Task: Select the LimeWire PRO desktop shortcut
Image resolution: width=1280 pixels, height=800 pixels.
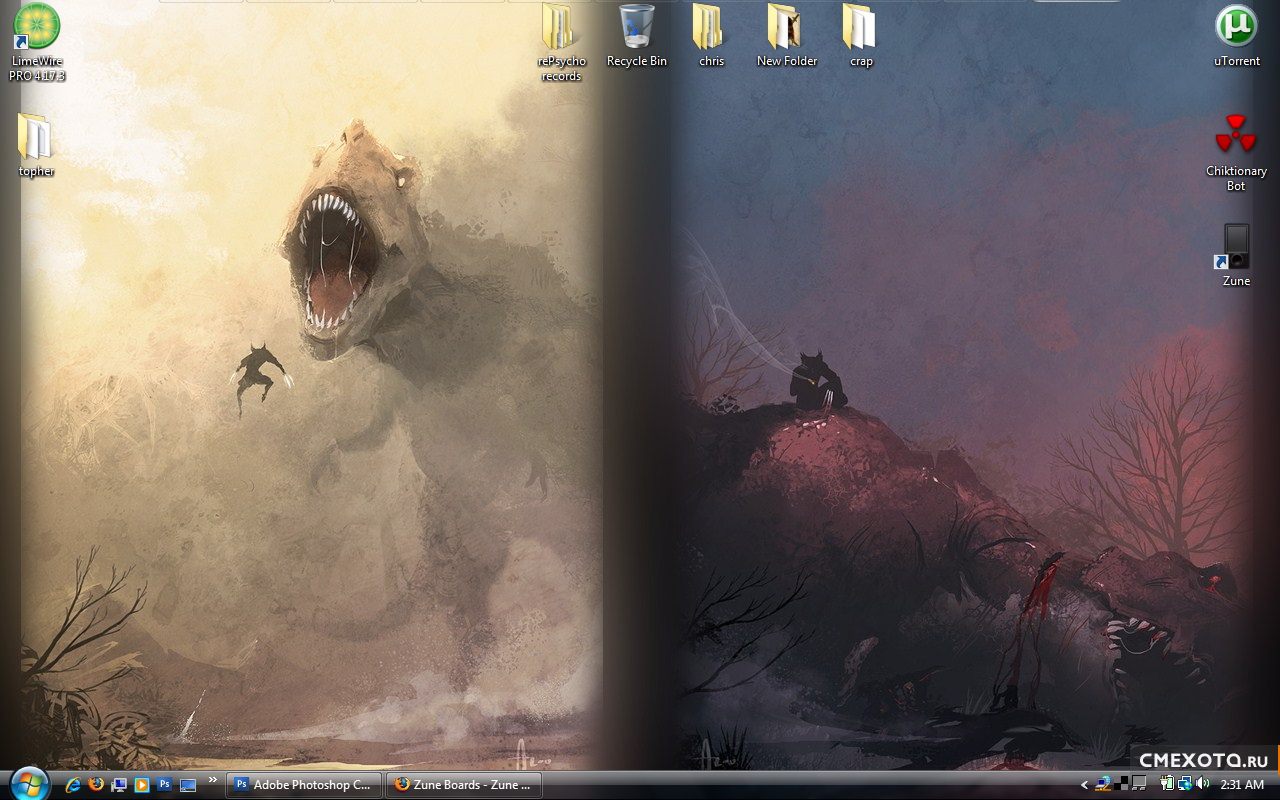Action: [37, 28]
